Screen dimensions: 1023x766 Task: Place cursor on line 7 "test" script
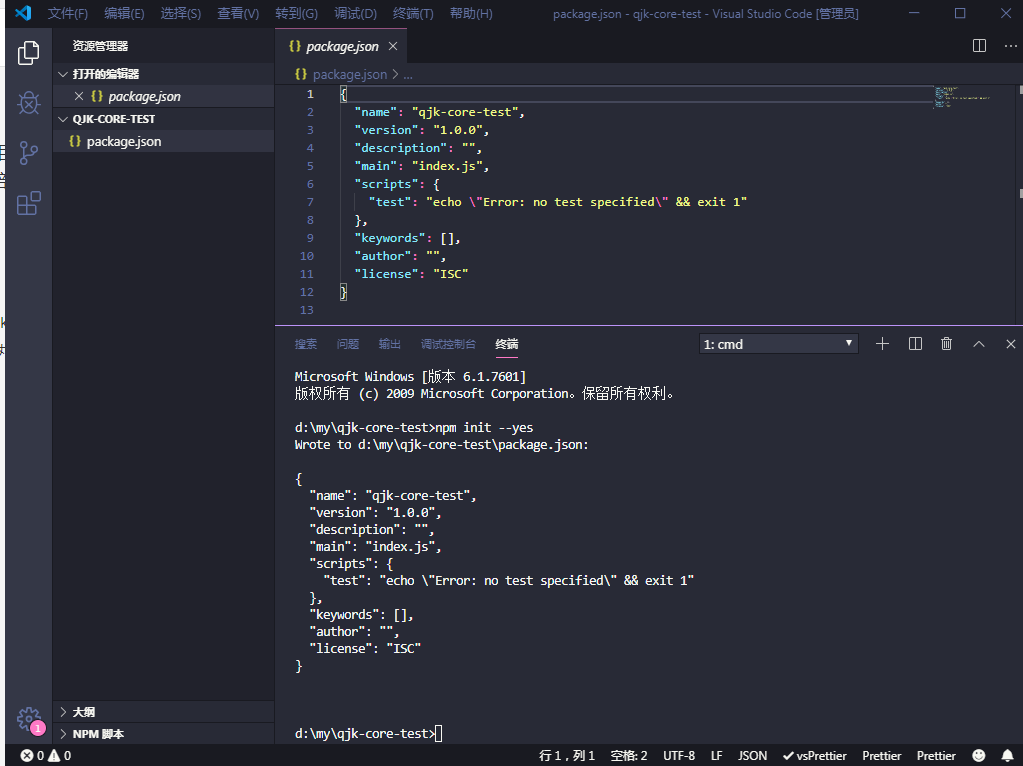pos(558,202)
